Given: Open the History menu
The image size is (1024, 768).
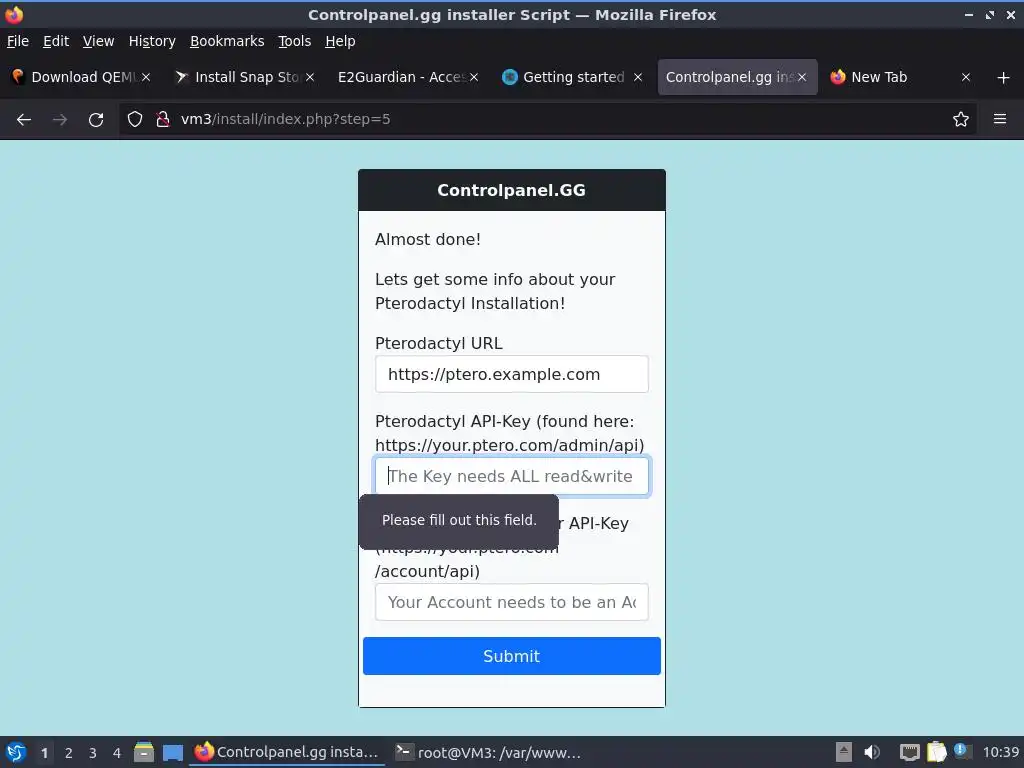Looking at the screenshot, I should click(x=152, y=41).
